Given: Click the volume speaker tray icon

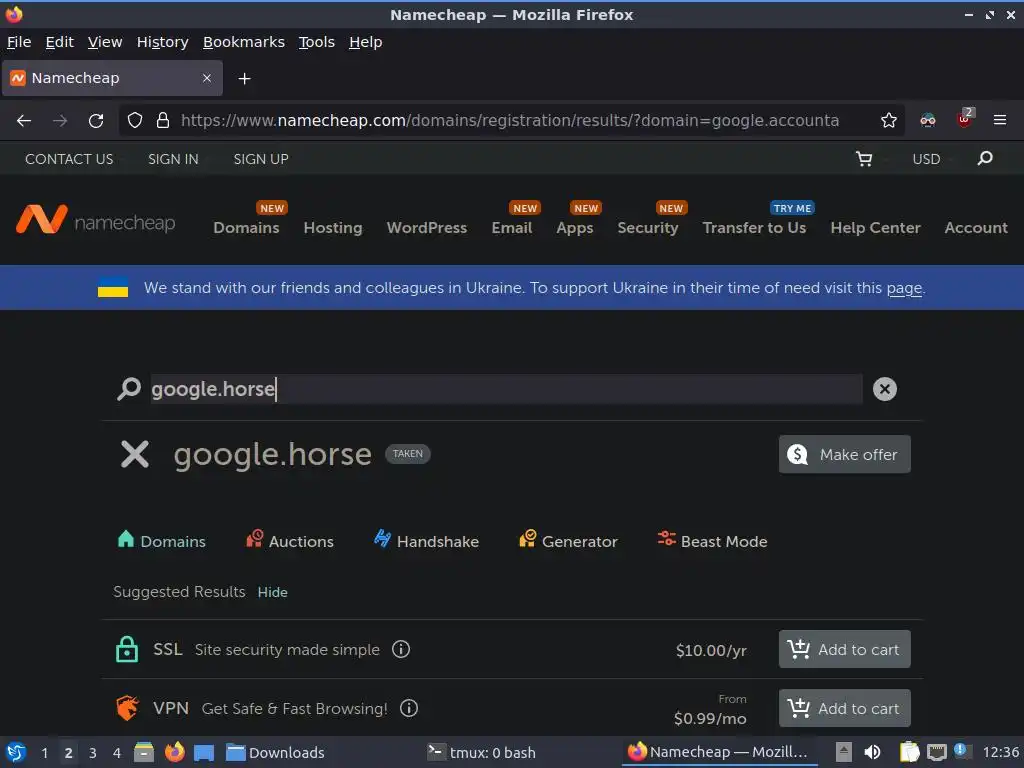Looking at the screenshot, I should point(872,752).
